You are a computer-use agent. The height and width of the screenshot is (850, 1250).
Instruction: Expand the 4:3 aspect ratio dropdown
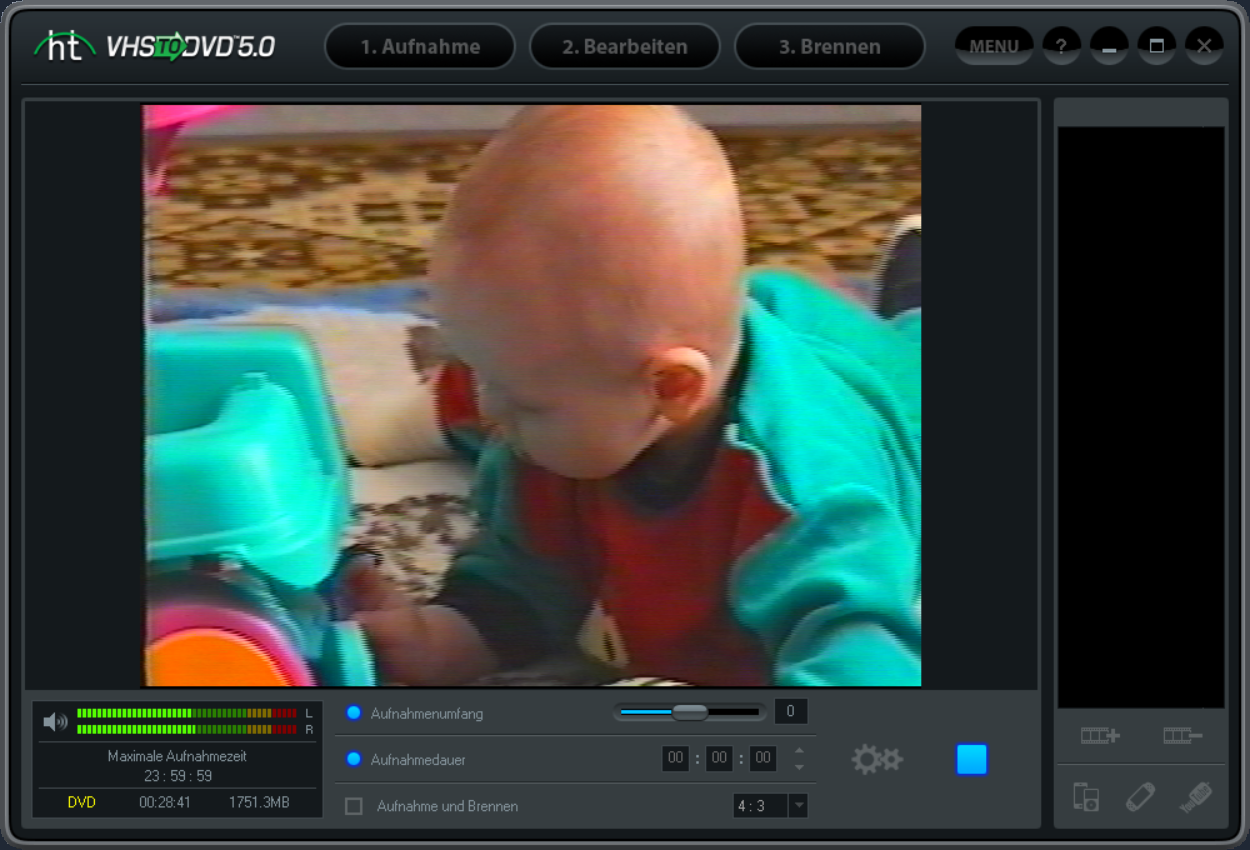tap(797, 806)
